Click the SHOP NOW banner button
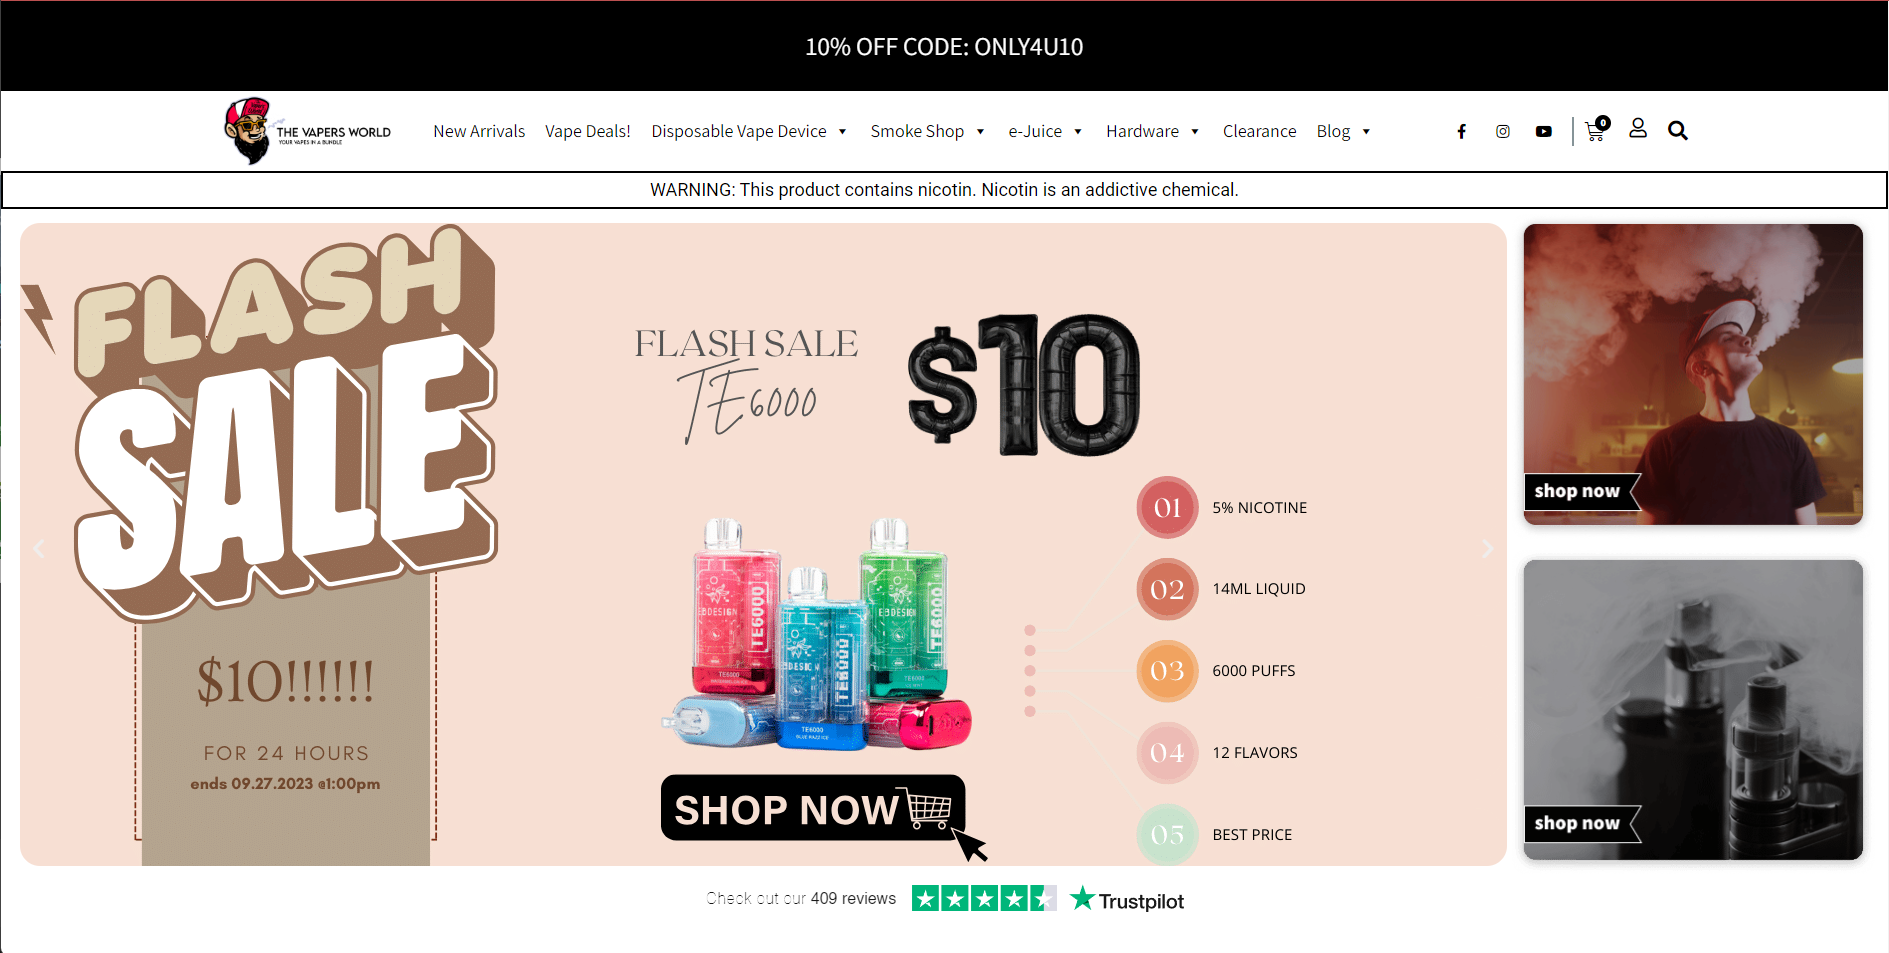Screen dimensions: 1889x953 point(813,808)
